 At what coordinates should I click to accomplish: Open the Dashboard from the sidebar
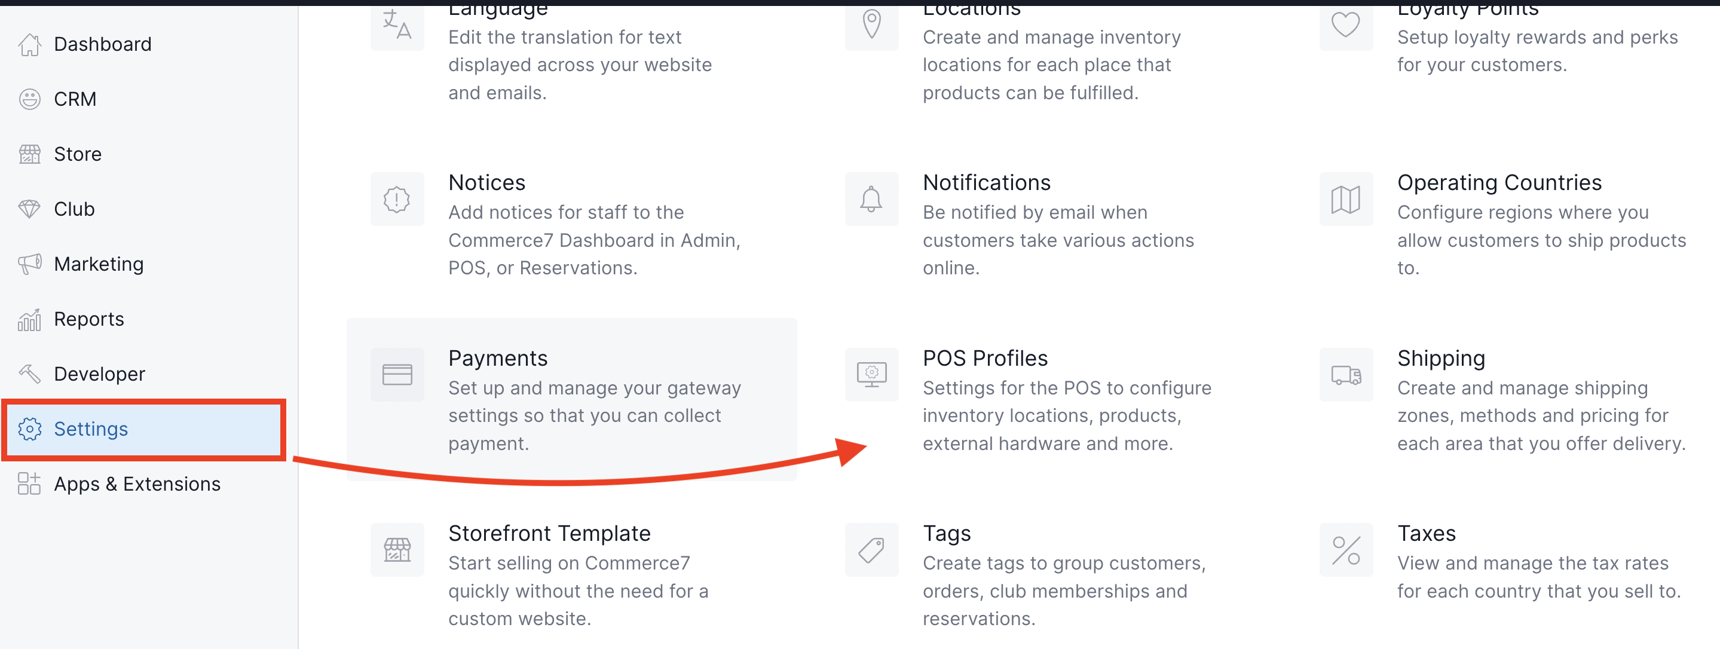coord(103,44)
